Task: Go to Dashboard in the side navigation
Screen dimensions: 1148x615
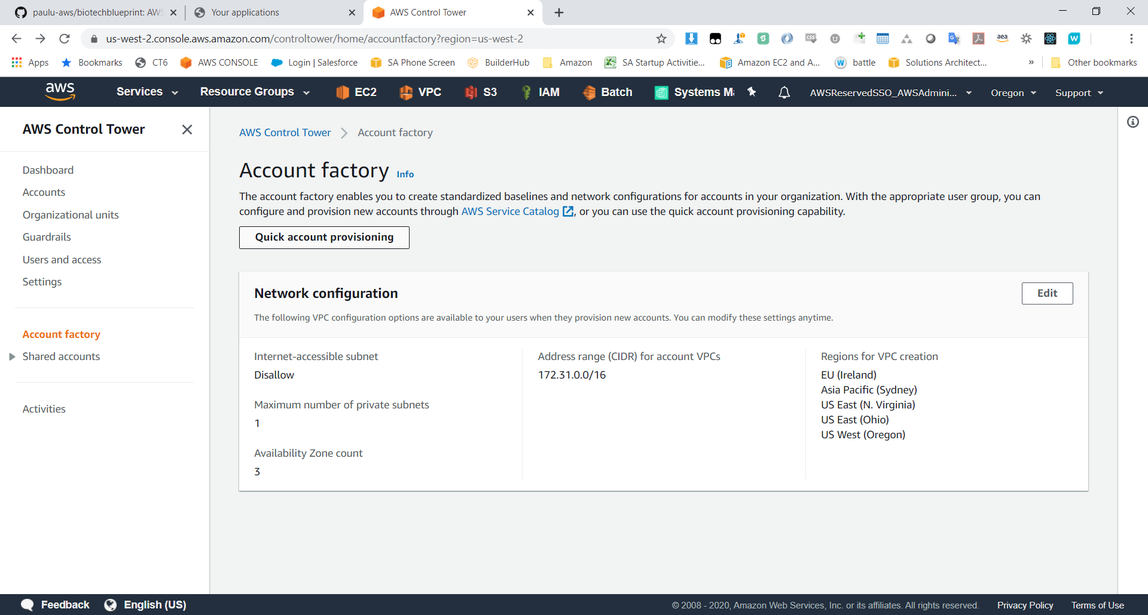Action: (48, 170)
